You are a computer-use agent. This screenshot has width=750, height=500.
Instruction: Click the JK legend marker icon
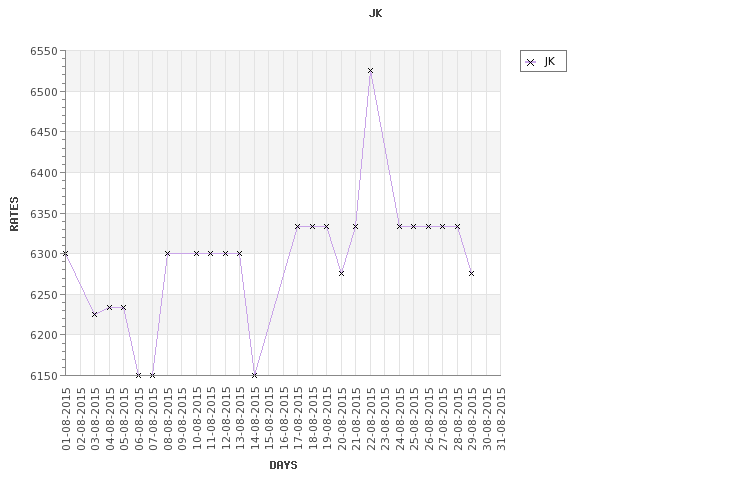click(x=530, y=62)
